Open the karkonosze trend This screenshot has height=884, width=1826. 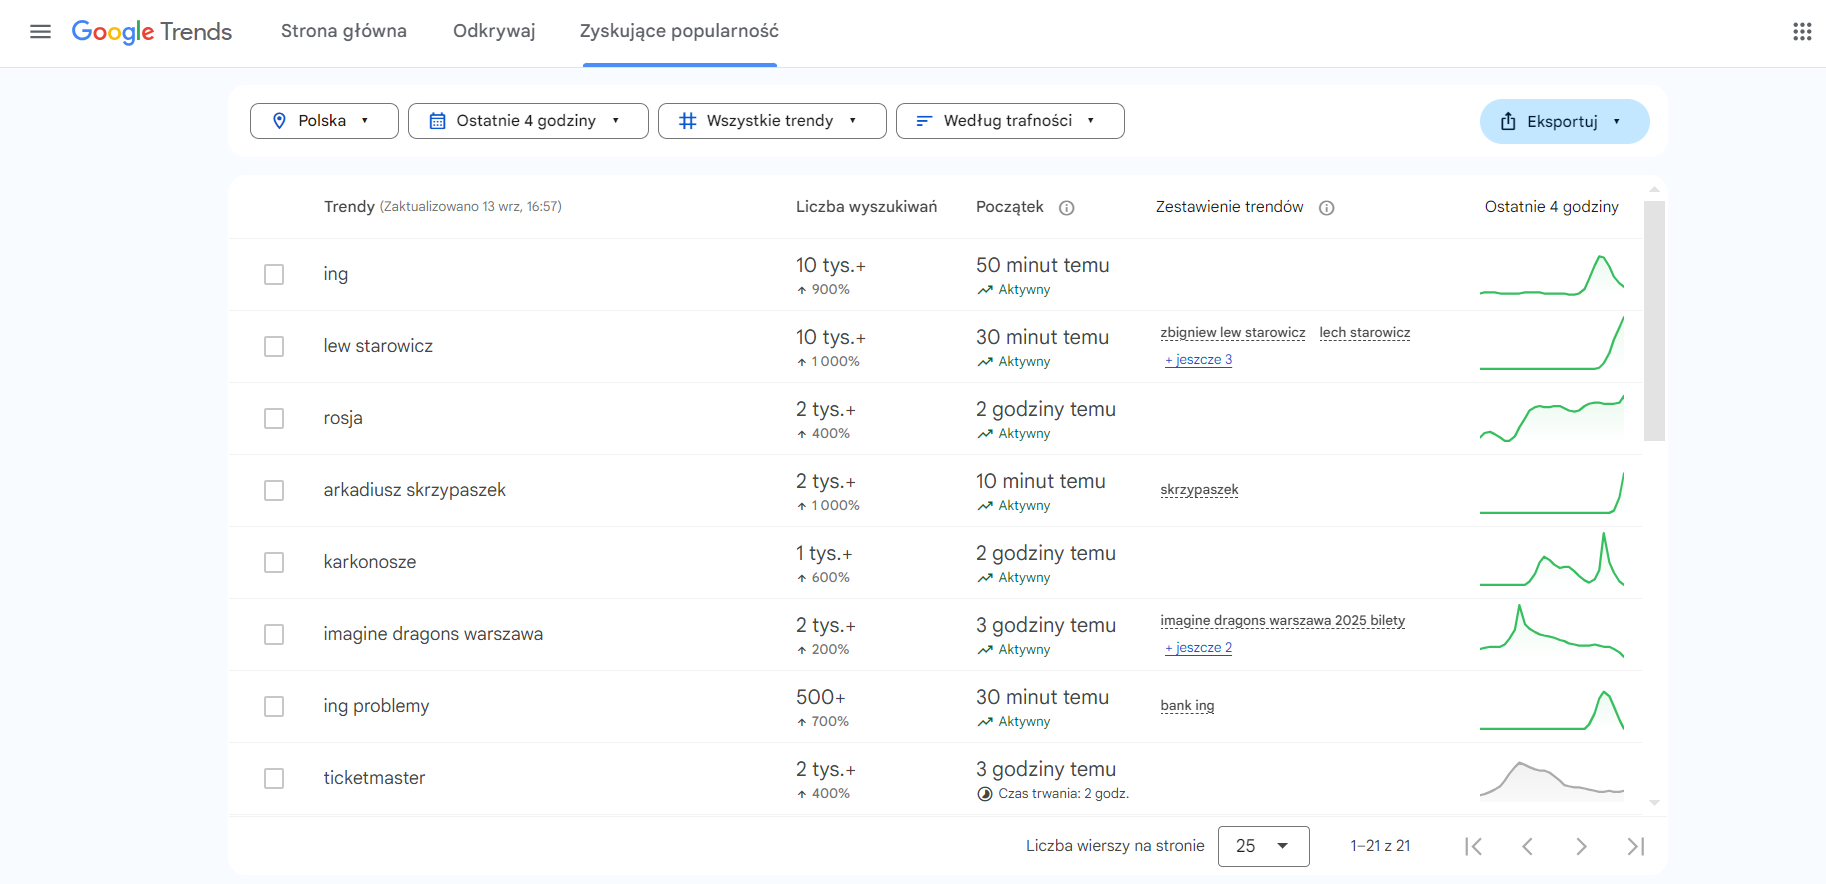[x=370, y=562]
